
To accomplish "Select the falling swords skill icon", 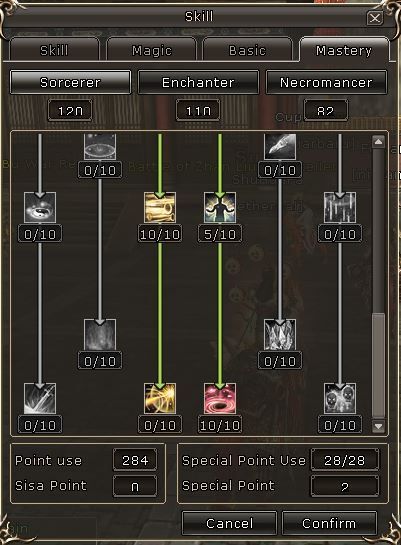I will [x=40, y=399].
